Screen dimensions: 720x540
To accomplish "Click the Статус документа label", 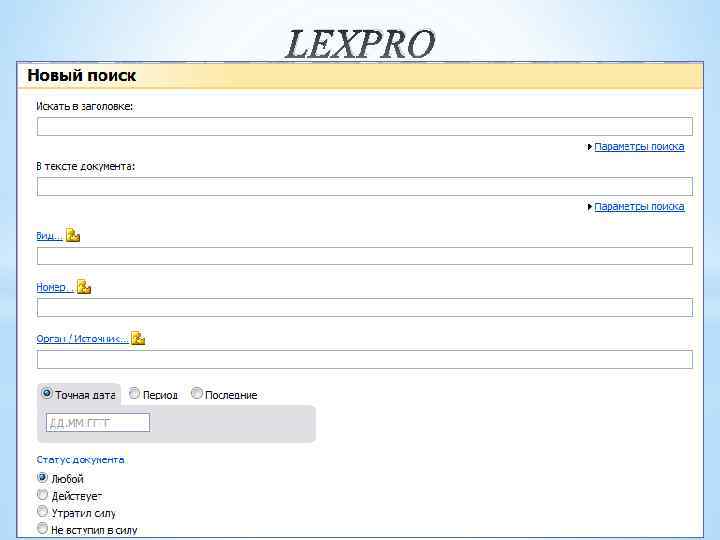I will coord(80,460).
